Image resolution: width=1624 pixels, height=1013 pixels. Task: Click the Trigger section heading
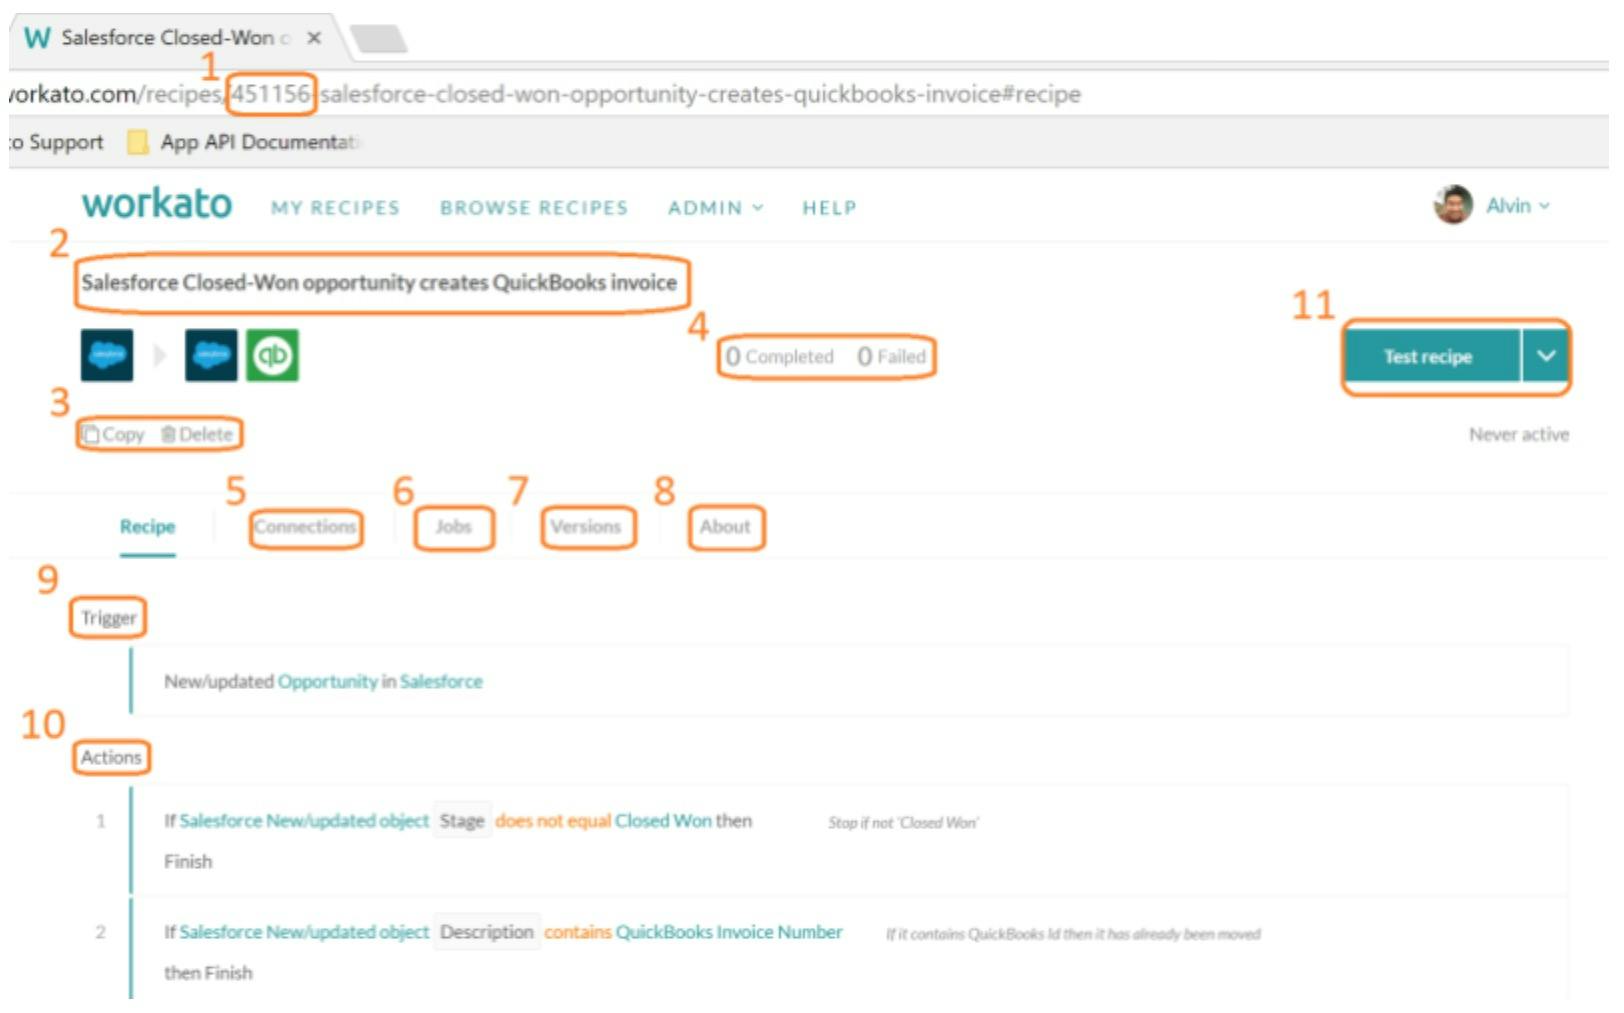[109, 618]
